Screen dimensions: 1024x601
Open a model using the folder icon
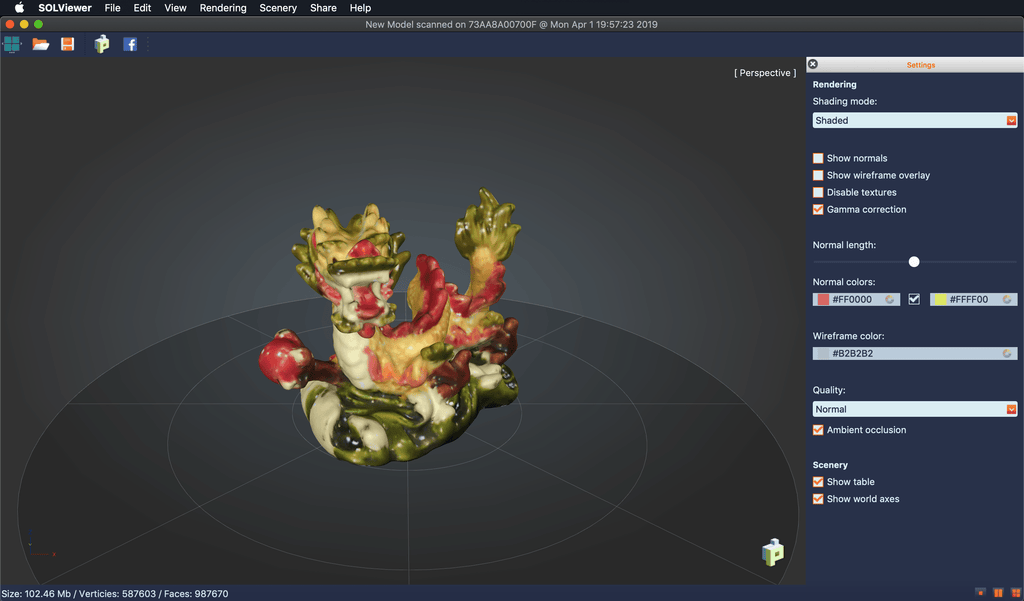pos(40,44)
